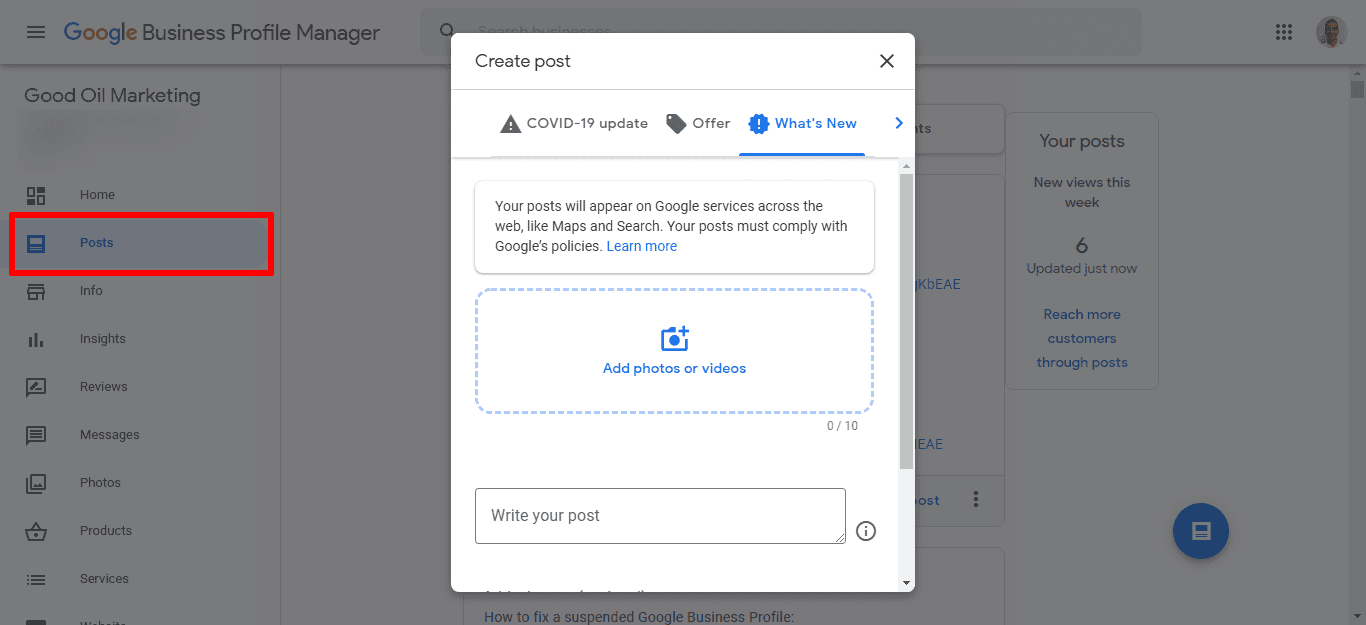Screen dimensions: 1366x625
Task: Click the Offer tag icon
Action: click(676, 124)
